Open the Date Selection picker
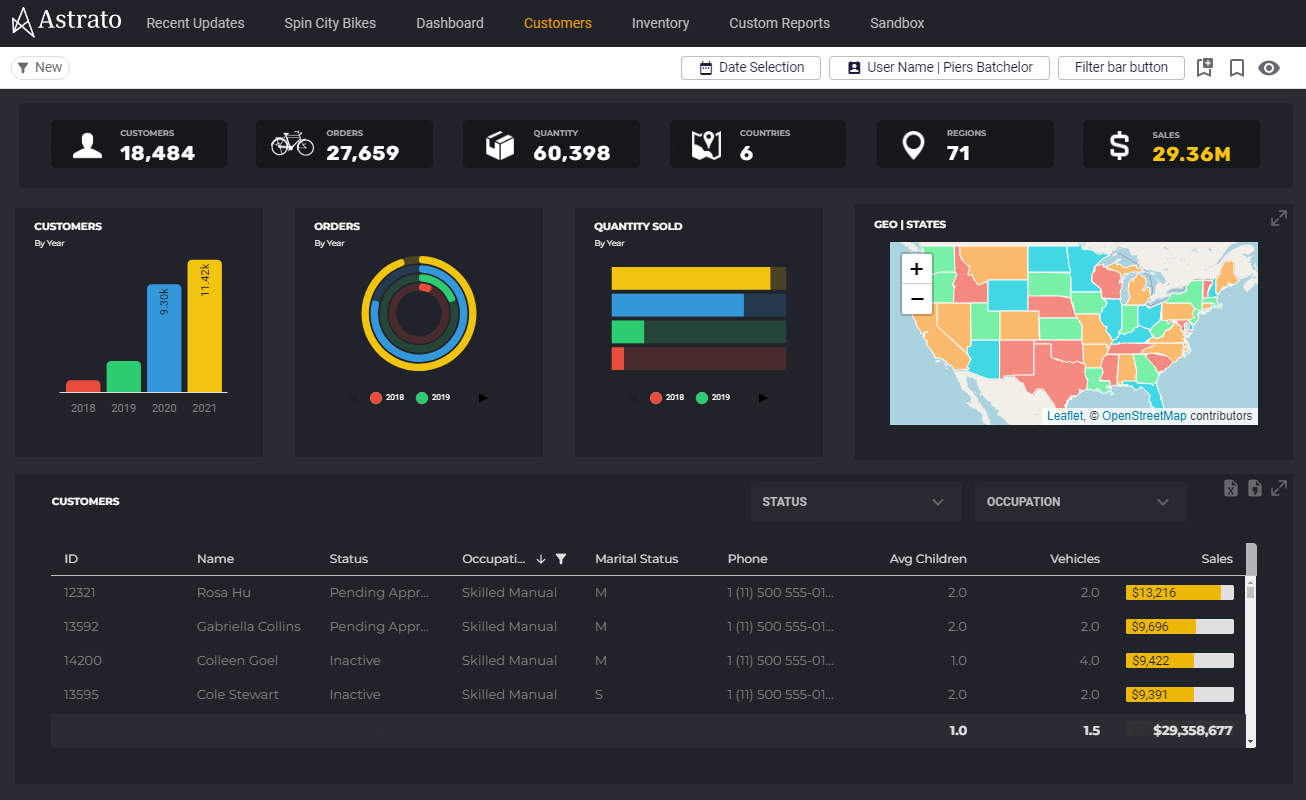This screenshot has width=1306, height=800. [x=750, y=67]
